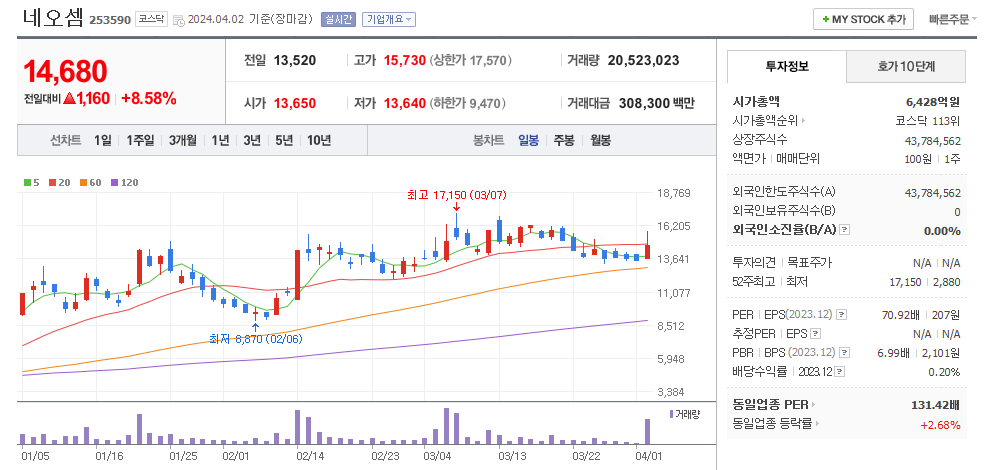
Task: Switch to the 주봉 candle chart
Action: (x=564, y=141)
